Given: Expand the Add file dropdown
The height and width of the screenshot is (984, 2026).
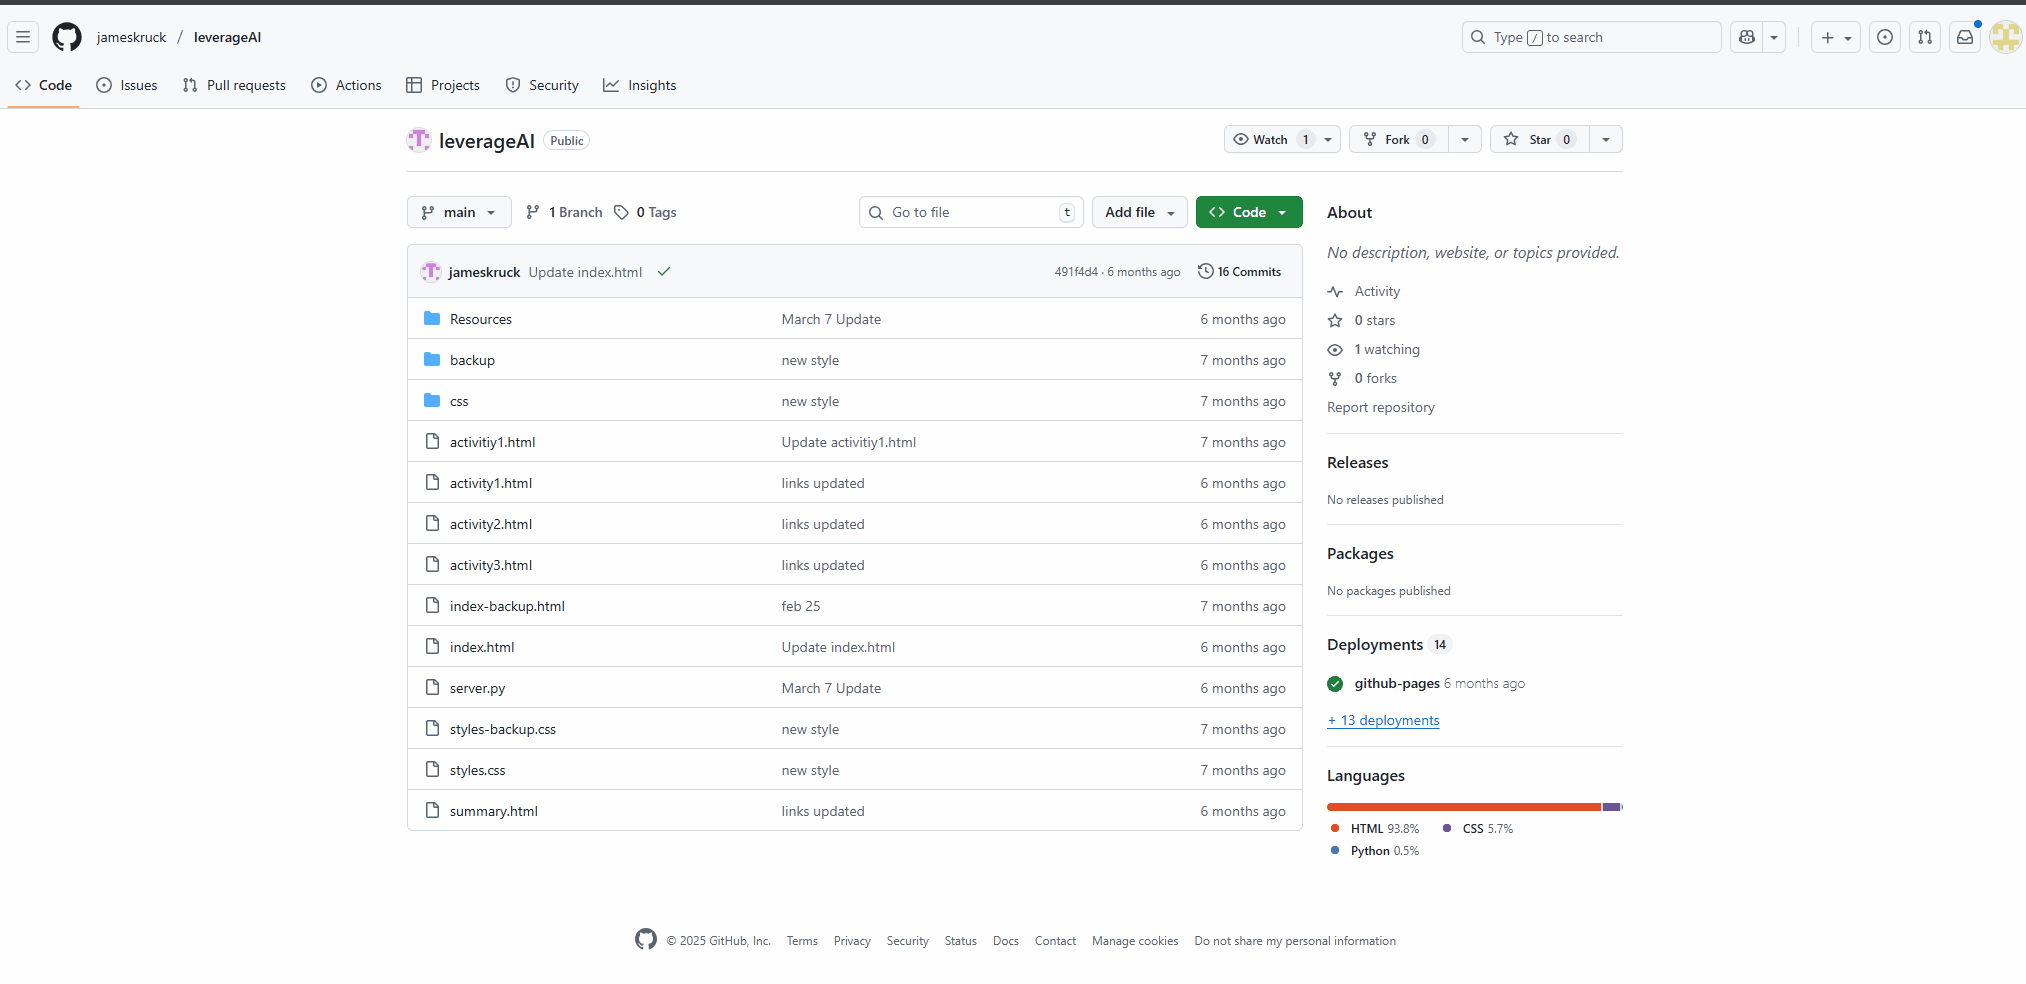Looking at the screenshot, I should [x=1140, y=212].
